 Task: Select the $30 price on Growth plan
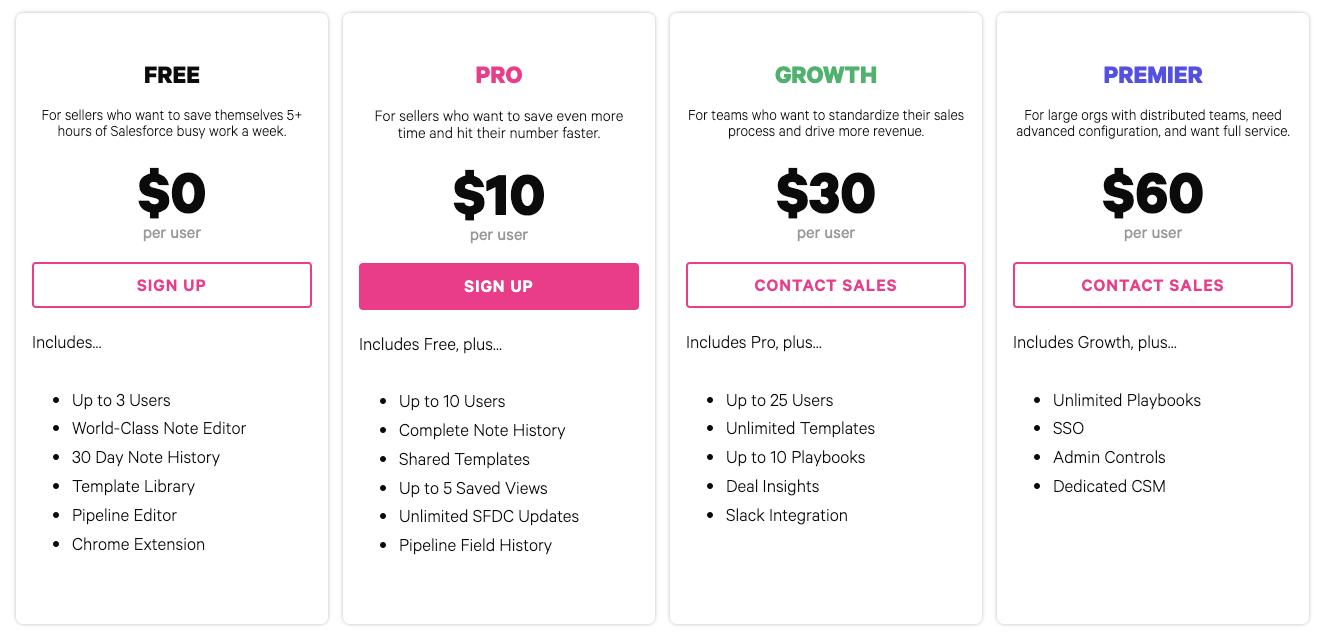(825, 194)
